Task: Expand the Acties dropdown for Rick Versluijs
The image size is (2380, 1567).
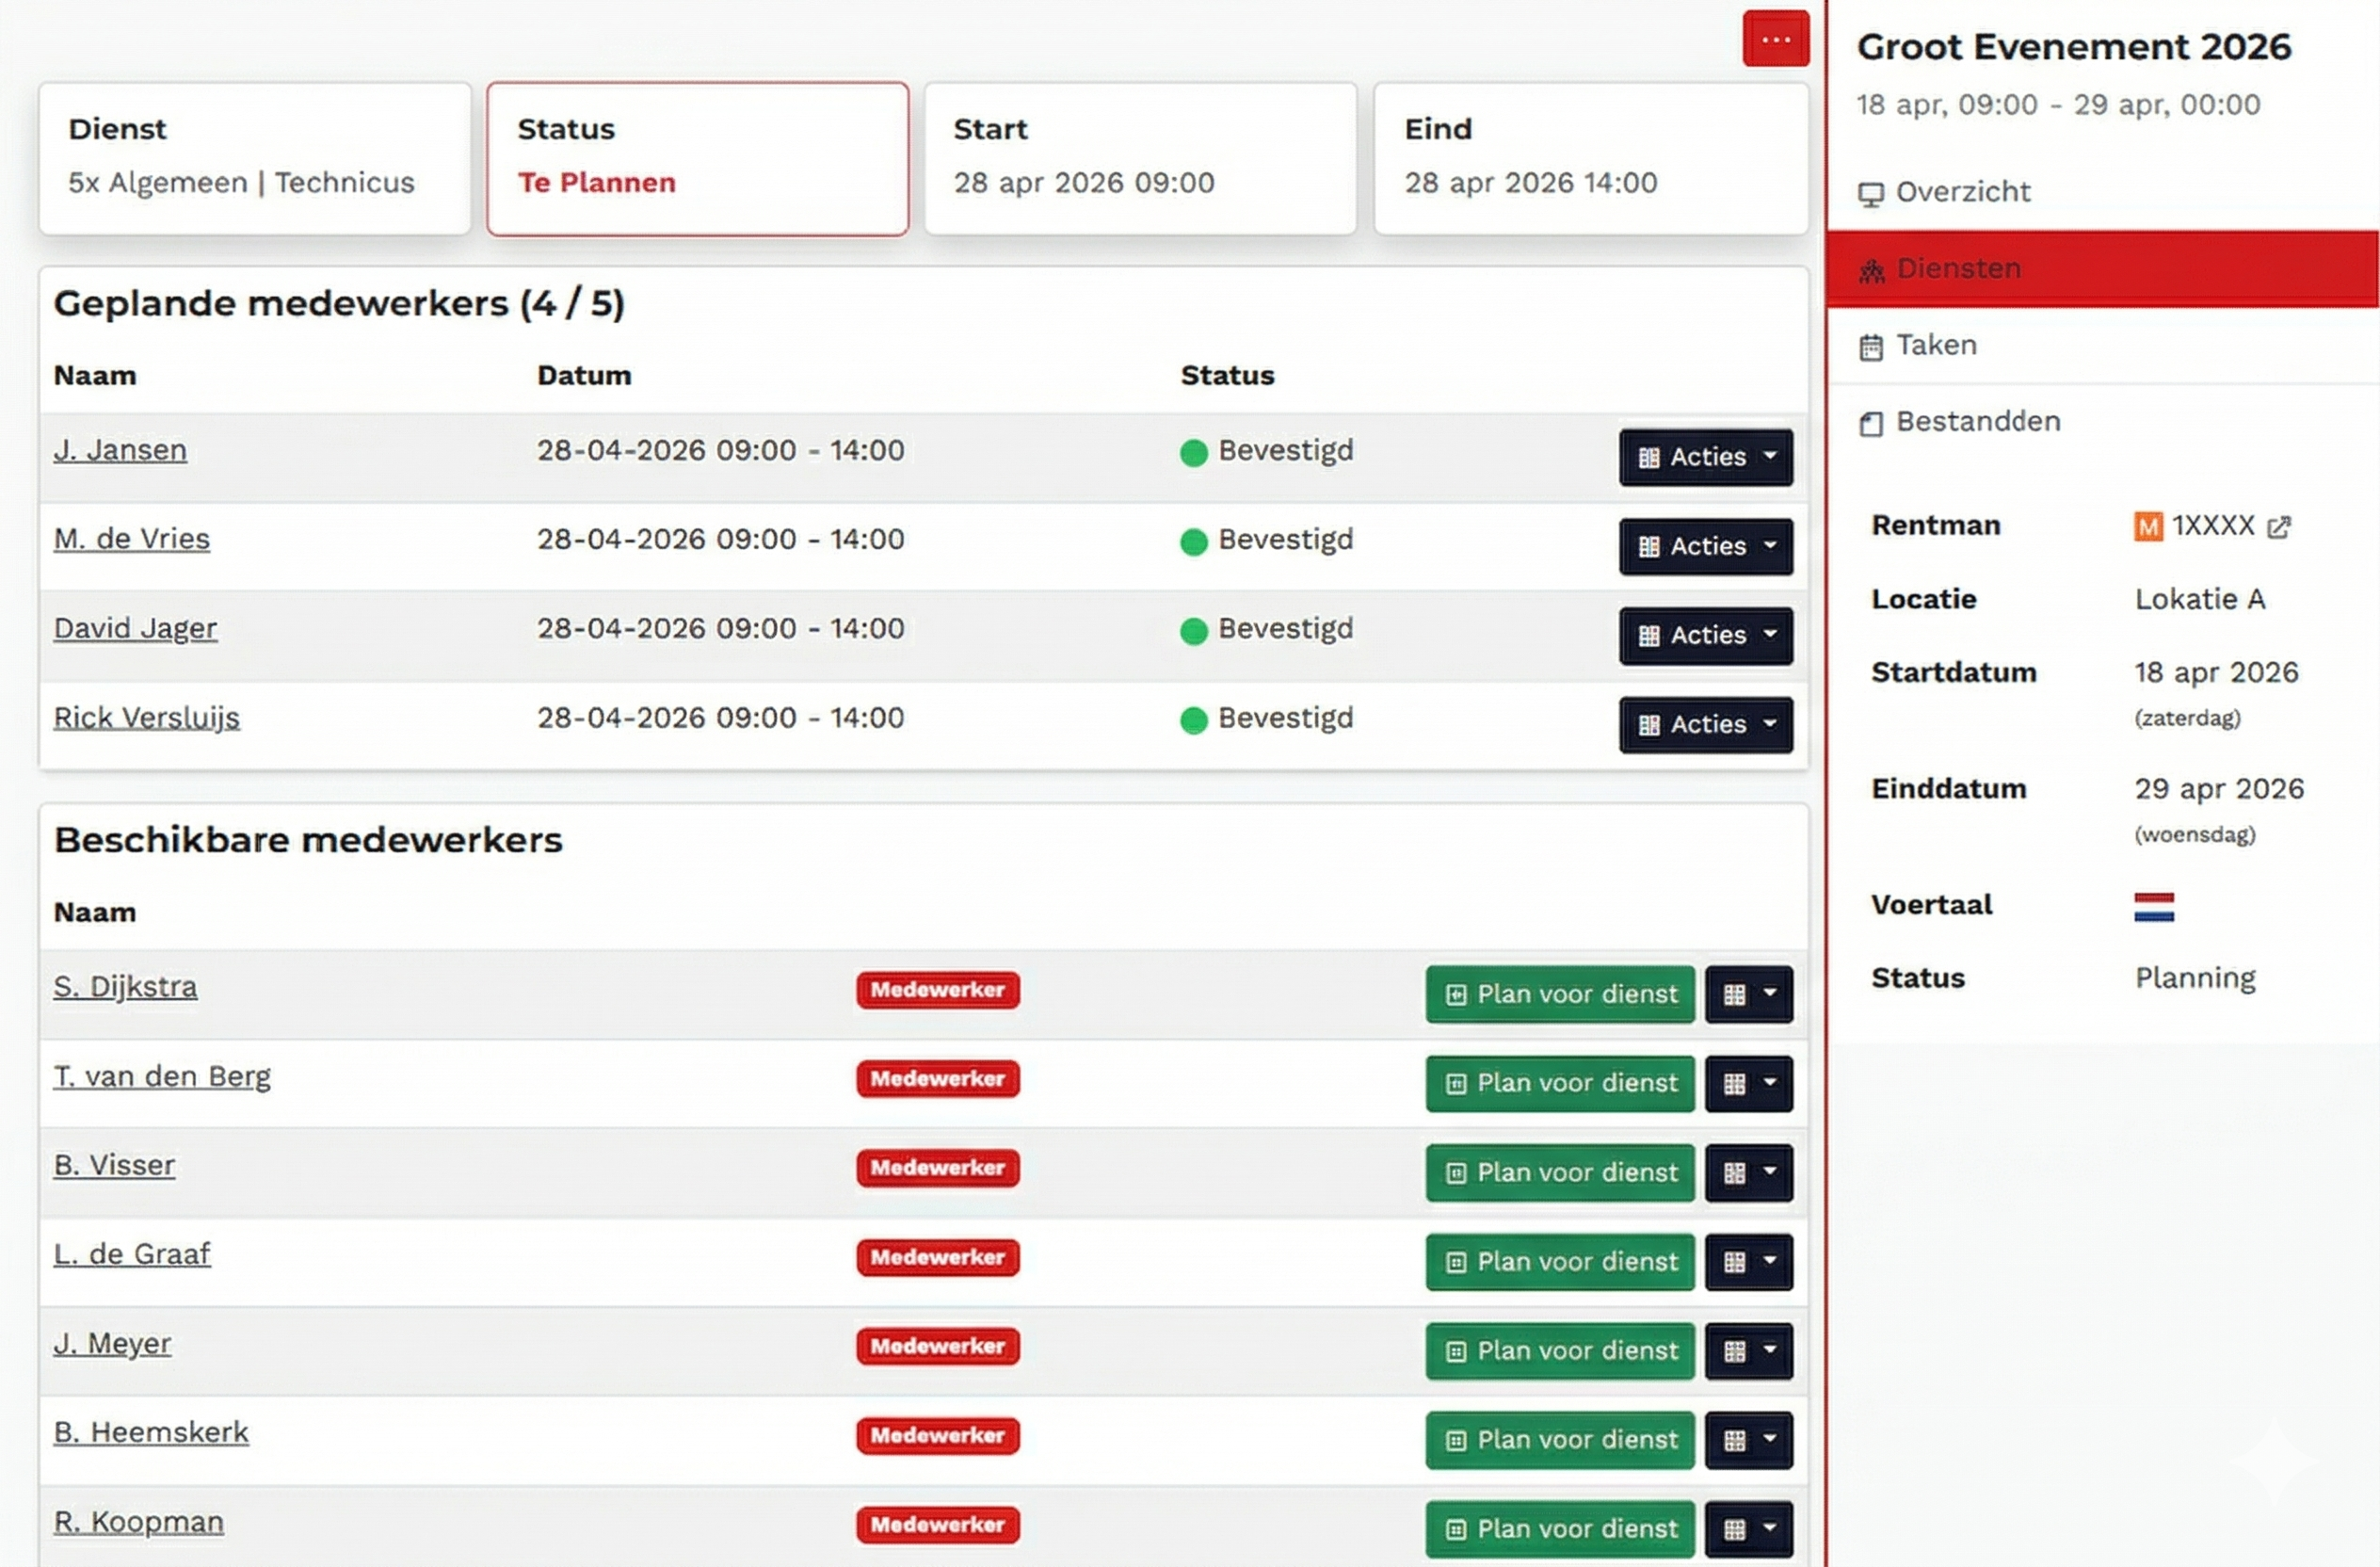Action: [1769, 724]
